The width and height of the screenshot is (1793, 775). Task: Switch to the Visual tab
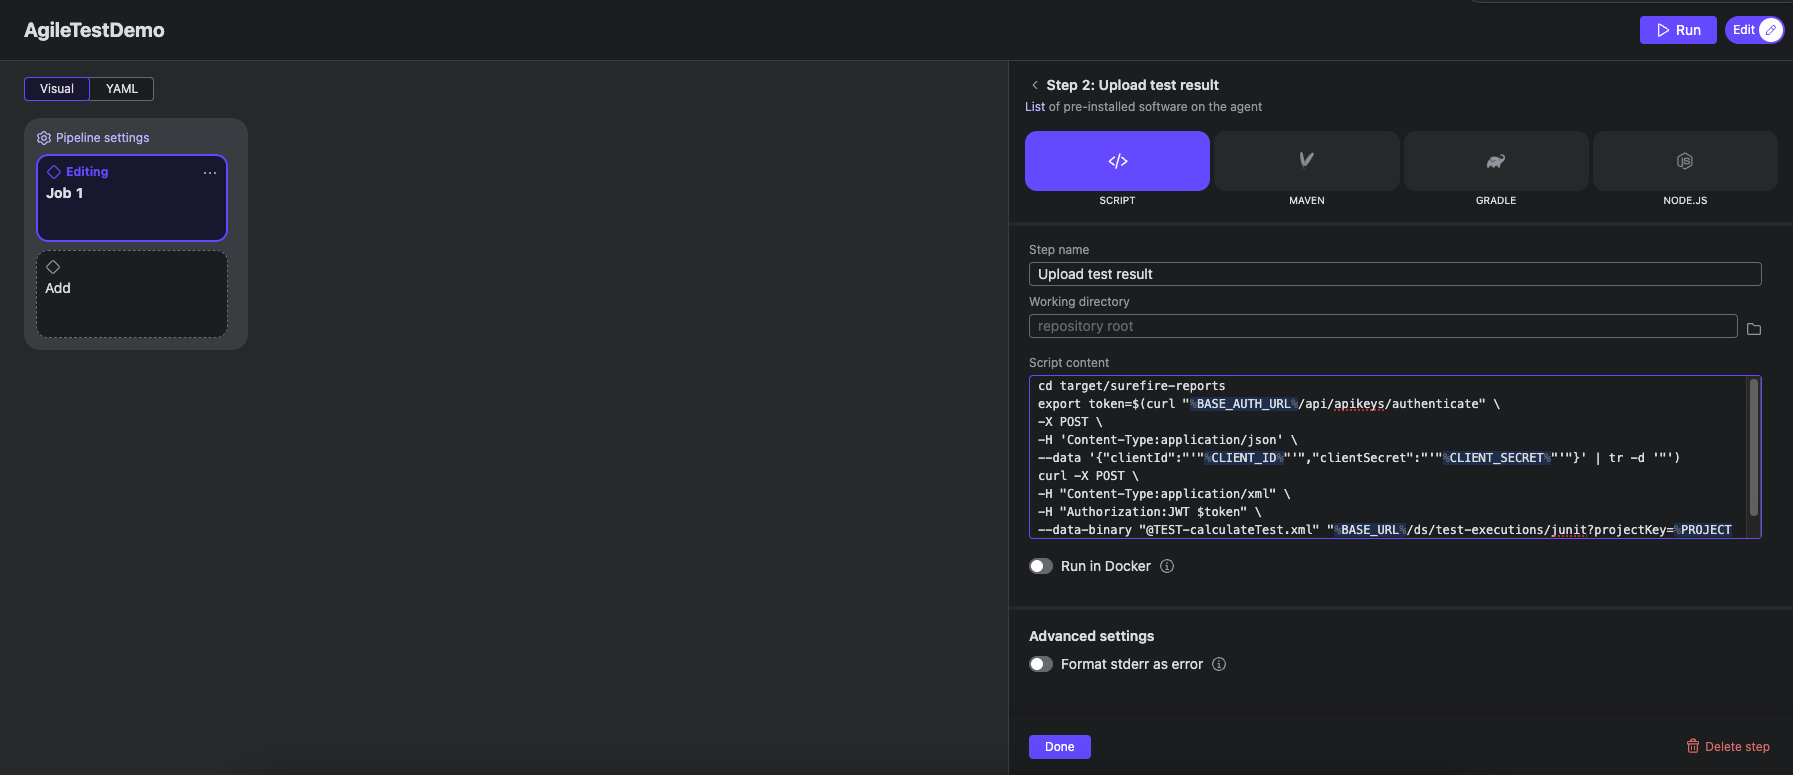[x=57, y=89]
